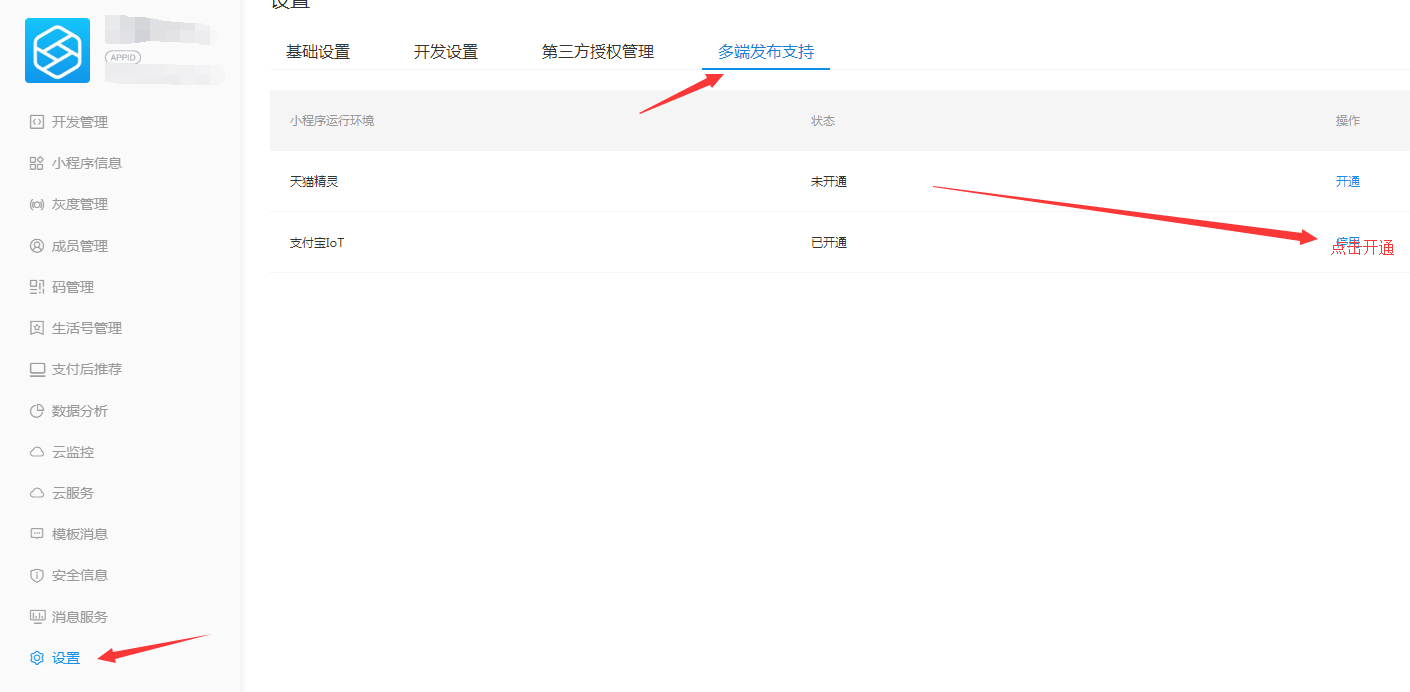The height and width of the screenshot is (692, 1410).
Task: Click the 操作 column header
Action: 1348,121
